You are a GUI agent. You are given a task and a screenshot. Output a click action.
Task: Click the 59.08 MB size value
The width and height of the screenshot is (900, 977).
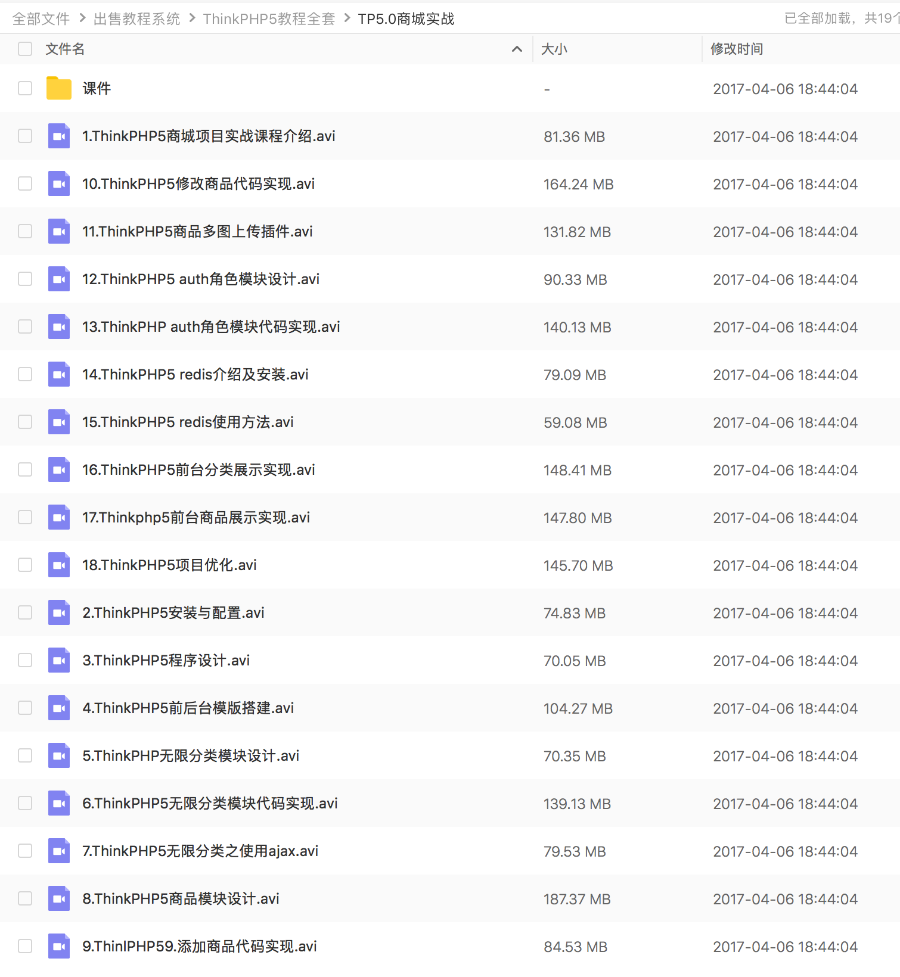(575, 422)
